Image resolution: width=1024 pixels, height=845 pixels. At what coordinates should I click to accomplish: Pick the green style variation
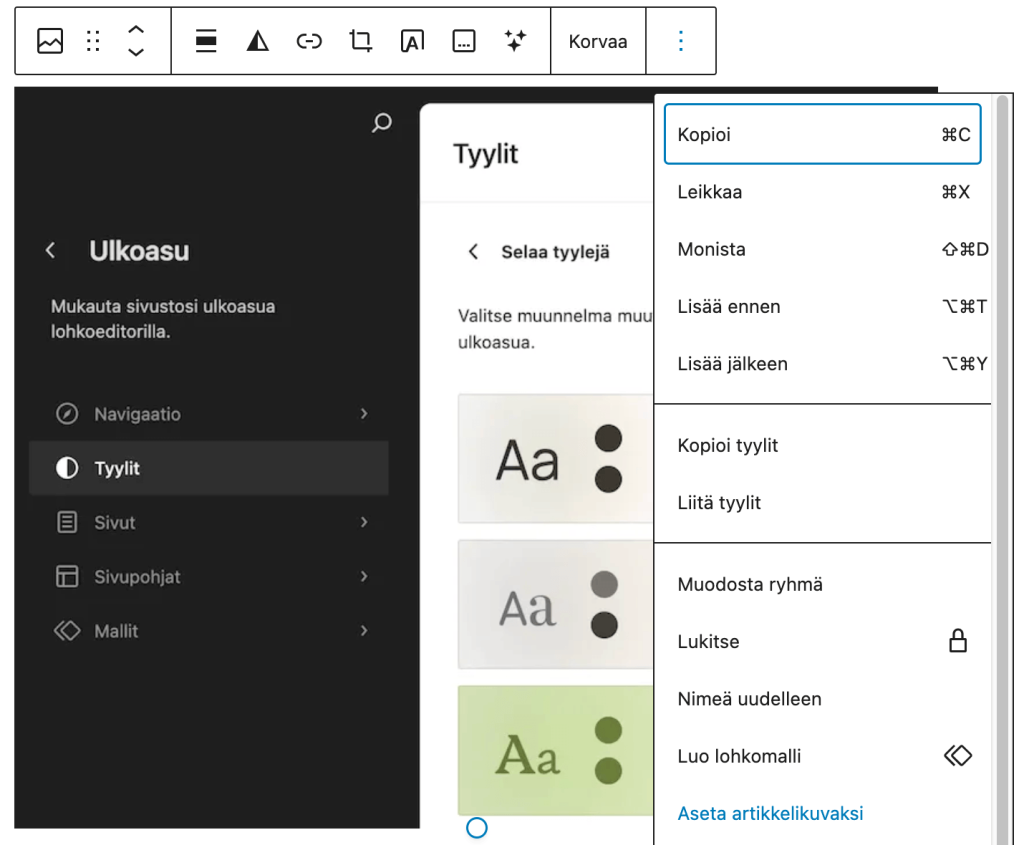point(556,750)
